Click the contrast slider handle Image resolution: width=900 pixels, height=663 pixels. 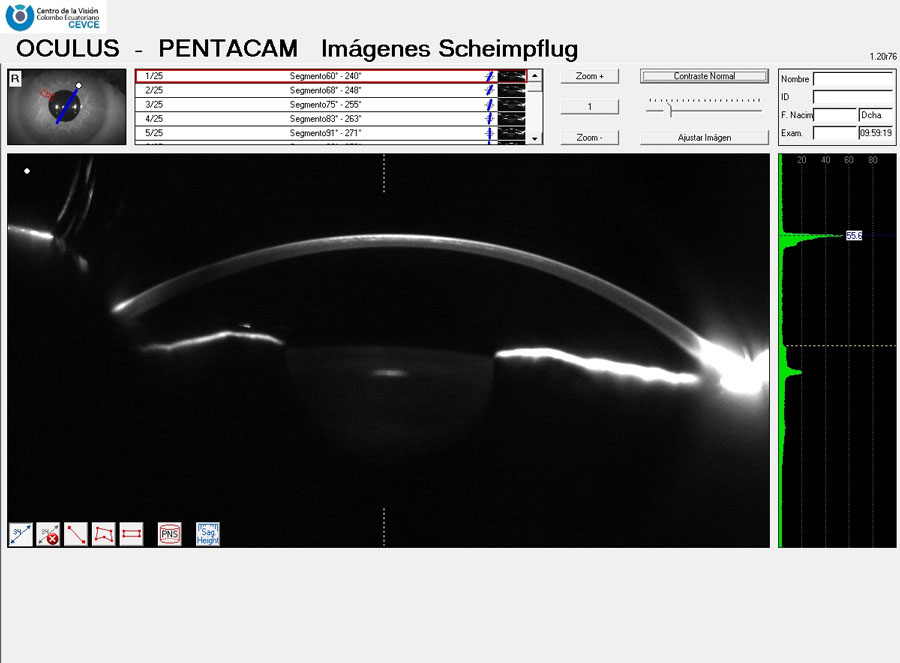click(x=671, y=111)
